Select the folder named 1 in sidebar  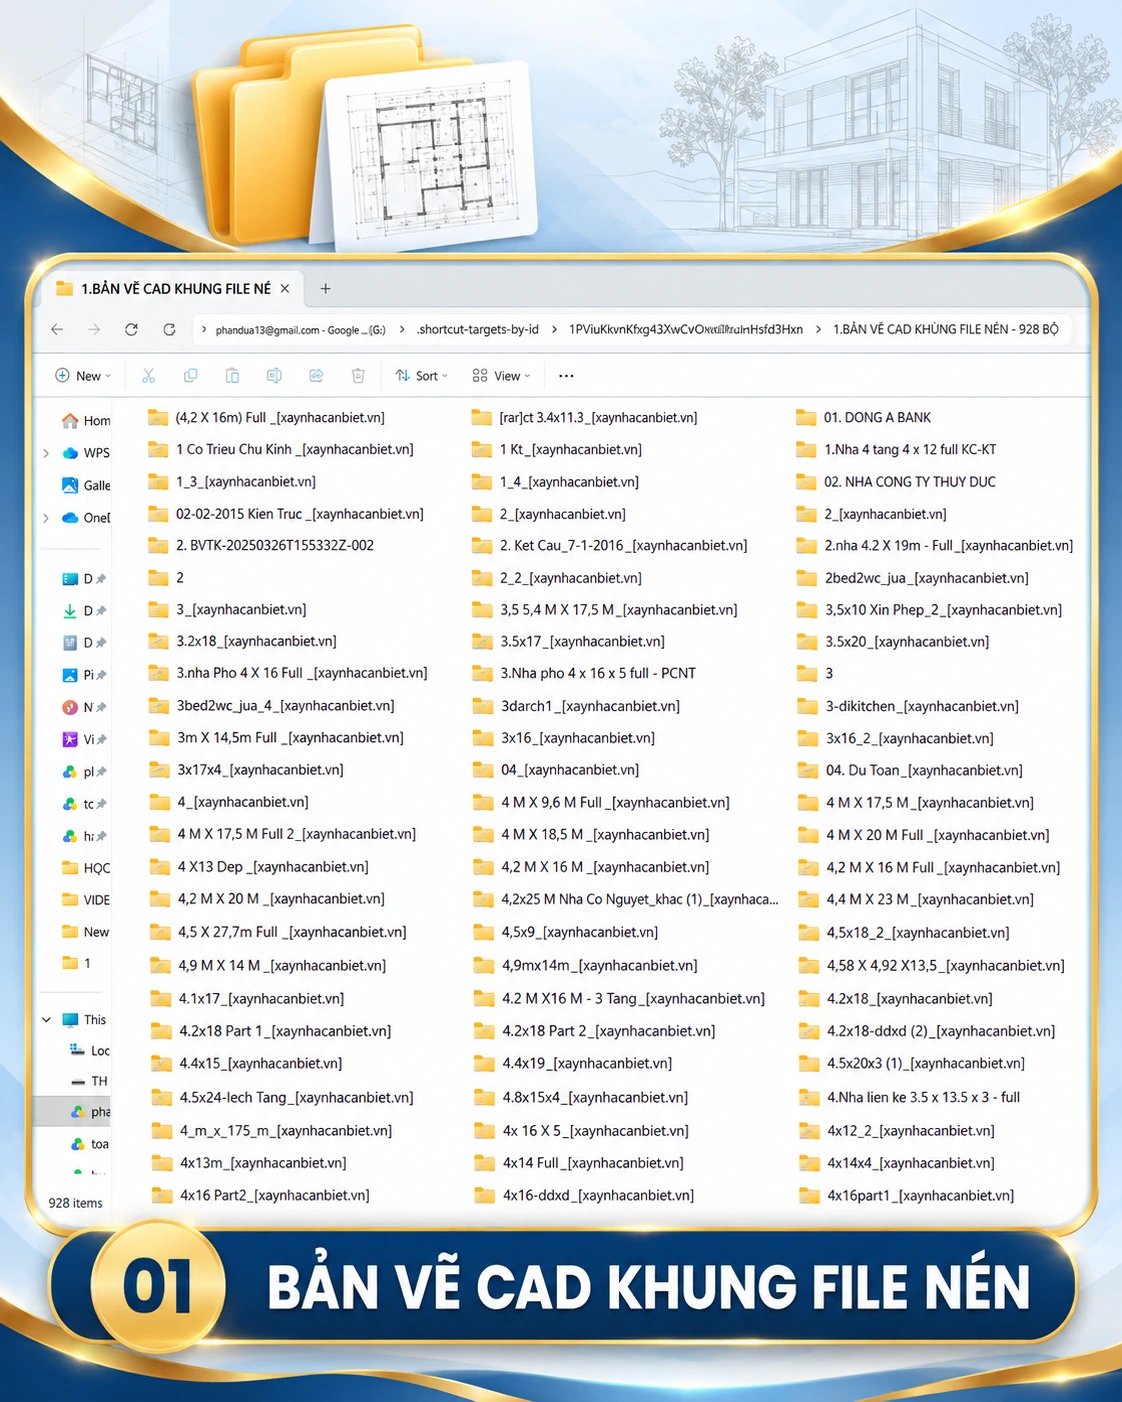tap(77, 963)
